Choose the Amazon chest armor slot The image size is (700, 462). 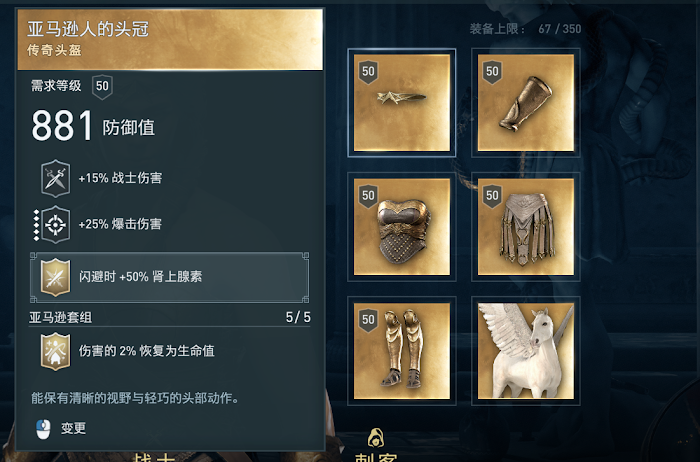coord(402,227)
